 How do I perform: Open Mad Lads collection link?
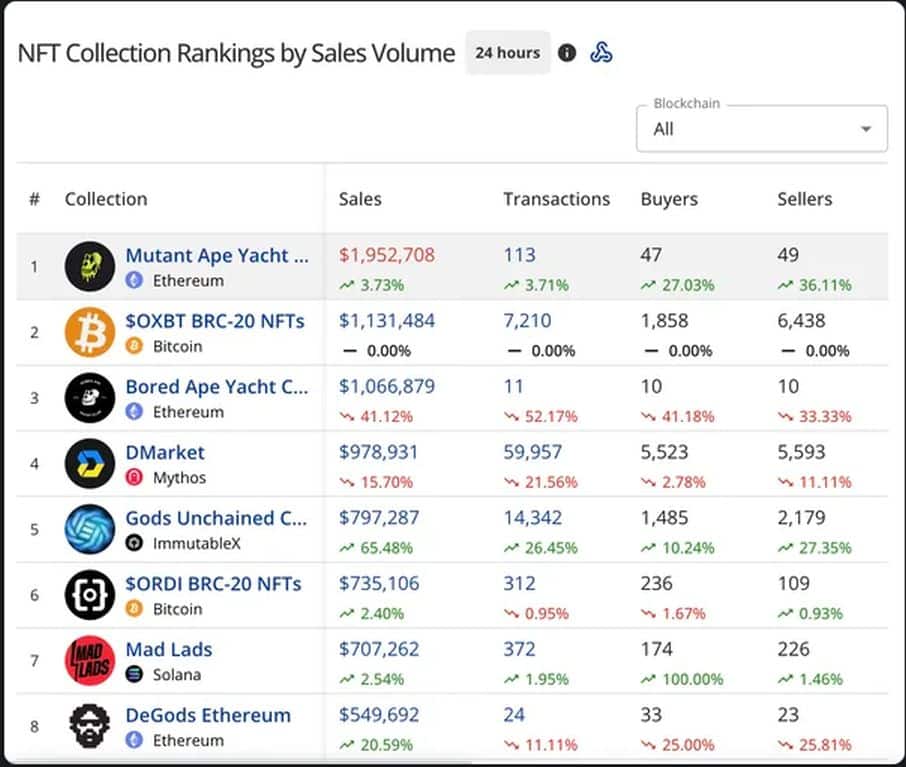[x=169, y=649]
